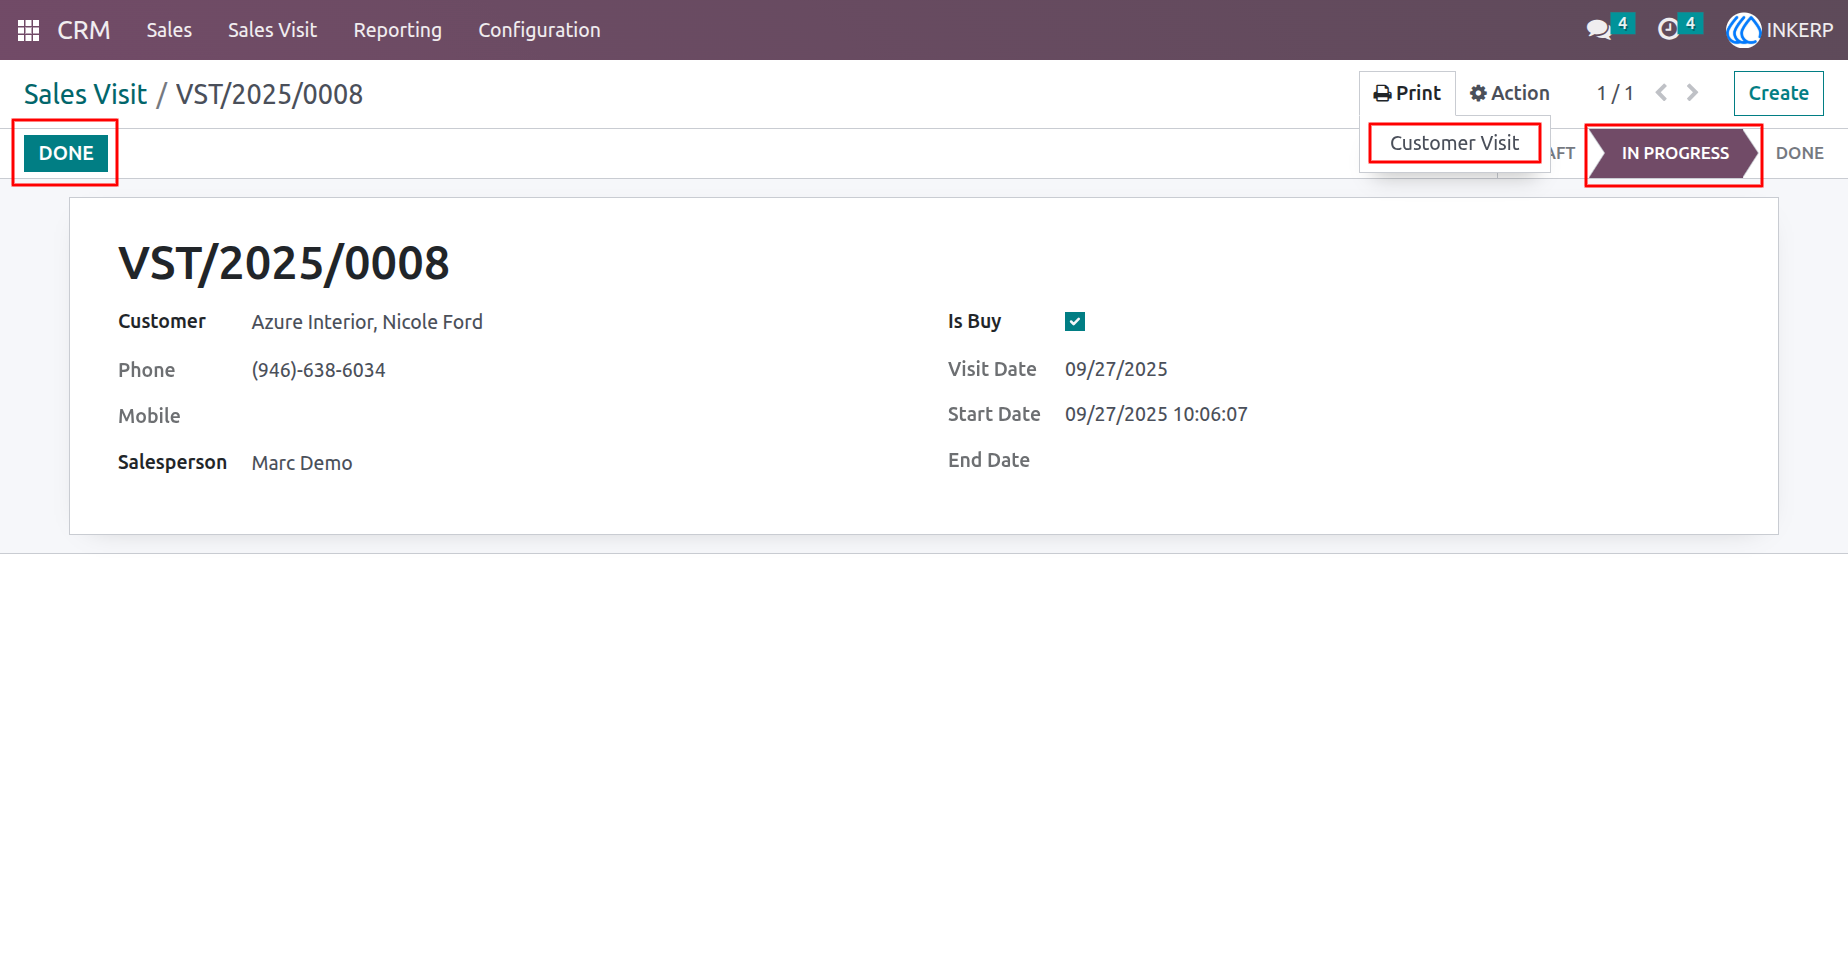Select Customer Visit print option
The height and width of the screenshot is (966, 1848).
1454,143
